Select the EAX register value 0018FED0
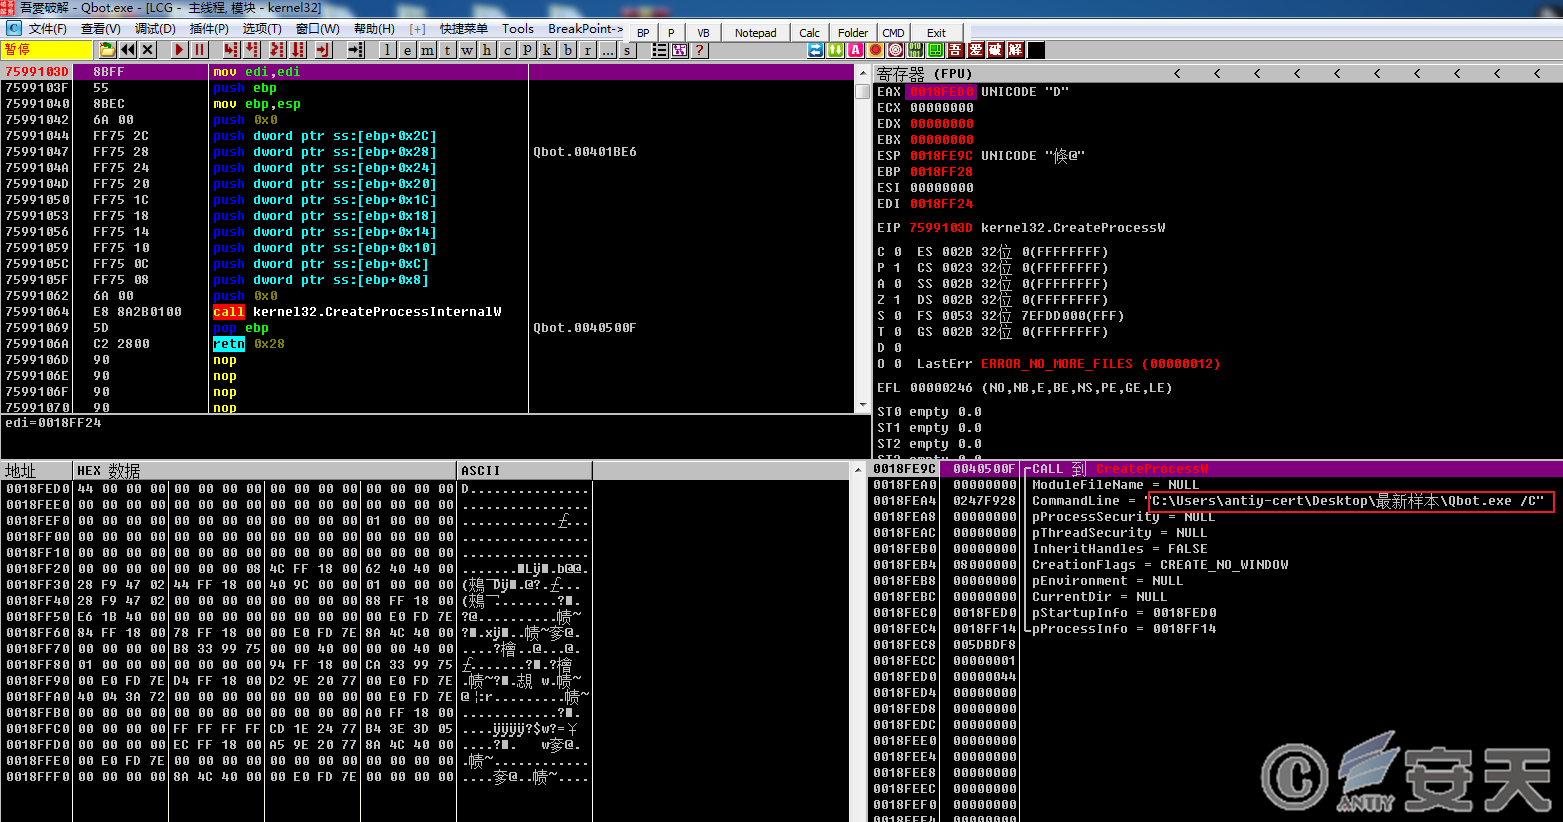 [941, 92]
